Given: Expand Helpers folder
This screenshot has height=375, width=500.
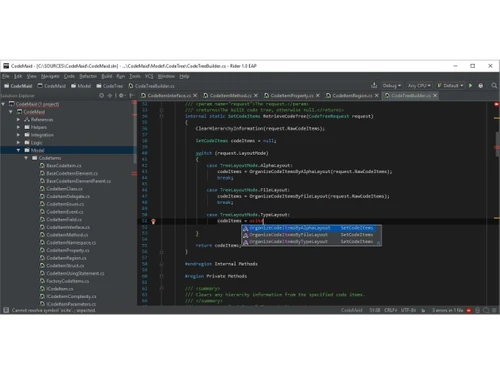Looking at the screenshot, I should coord(18,127).
